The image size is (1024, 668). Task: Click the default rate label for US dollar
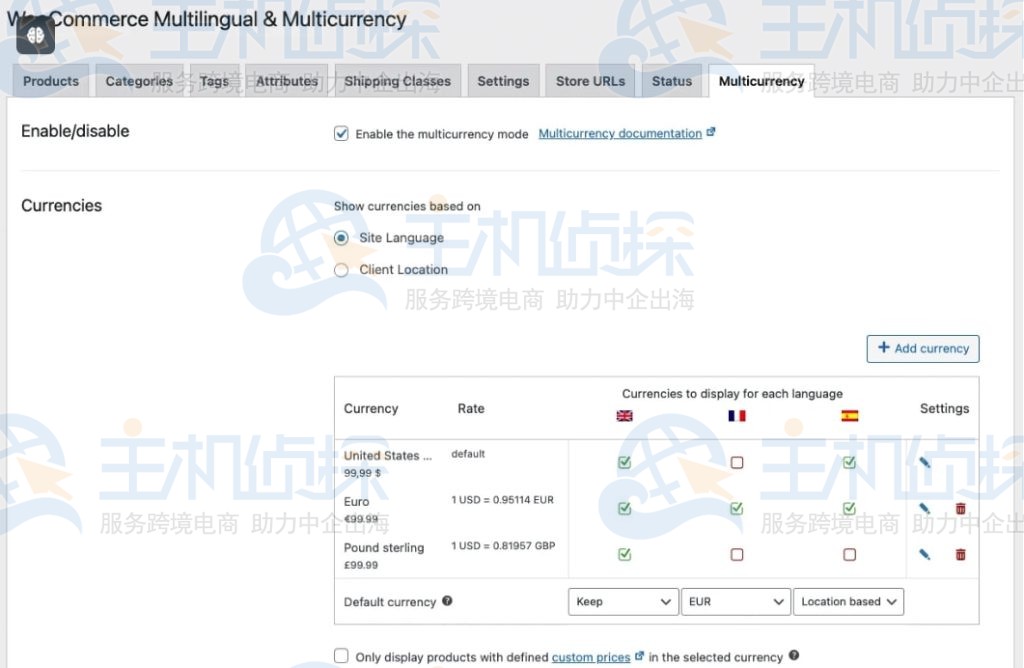468,454
